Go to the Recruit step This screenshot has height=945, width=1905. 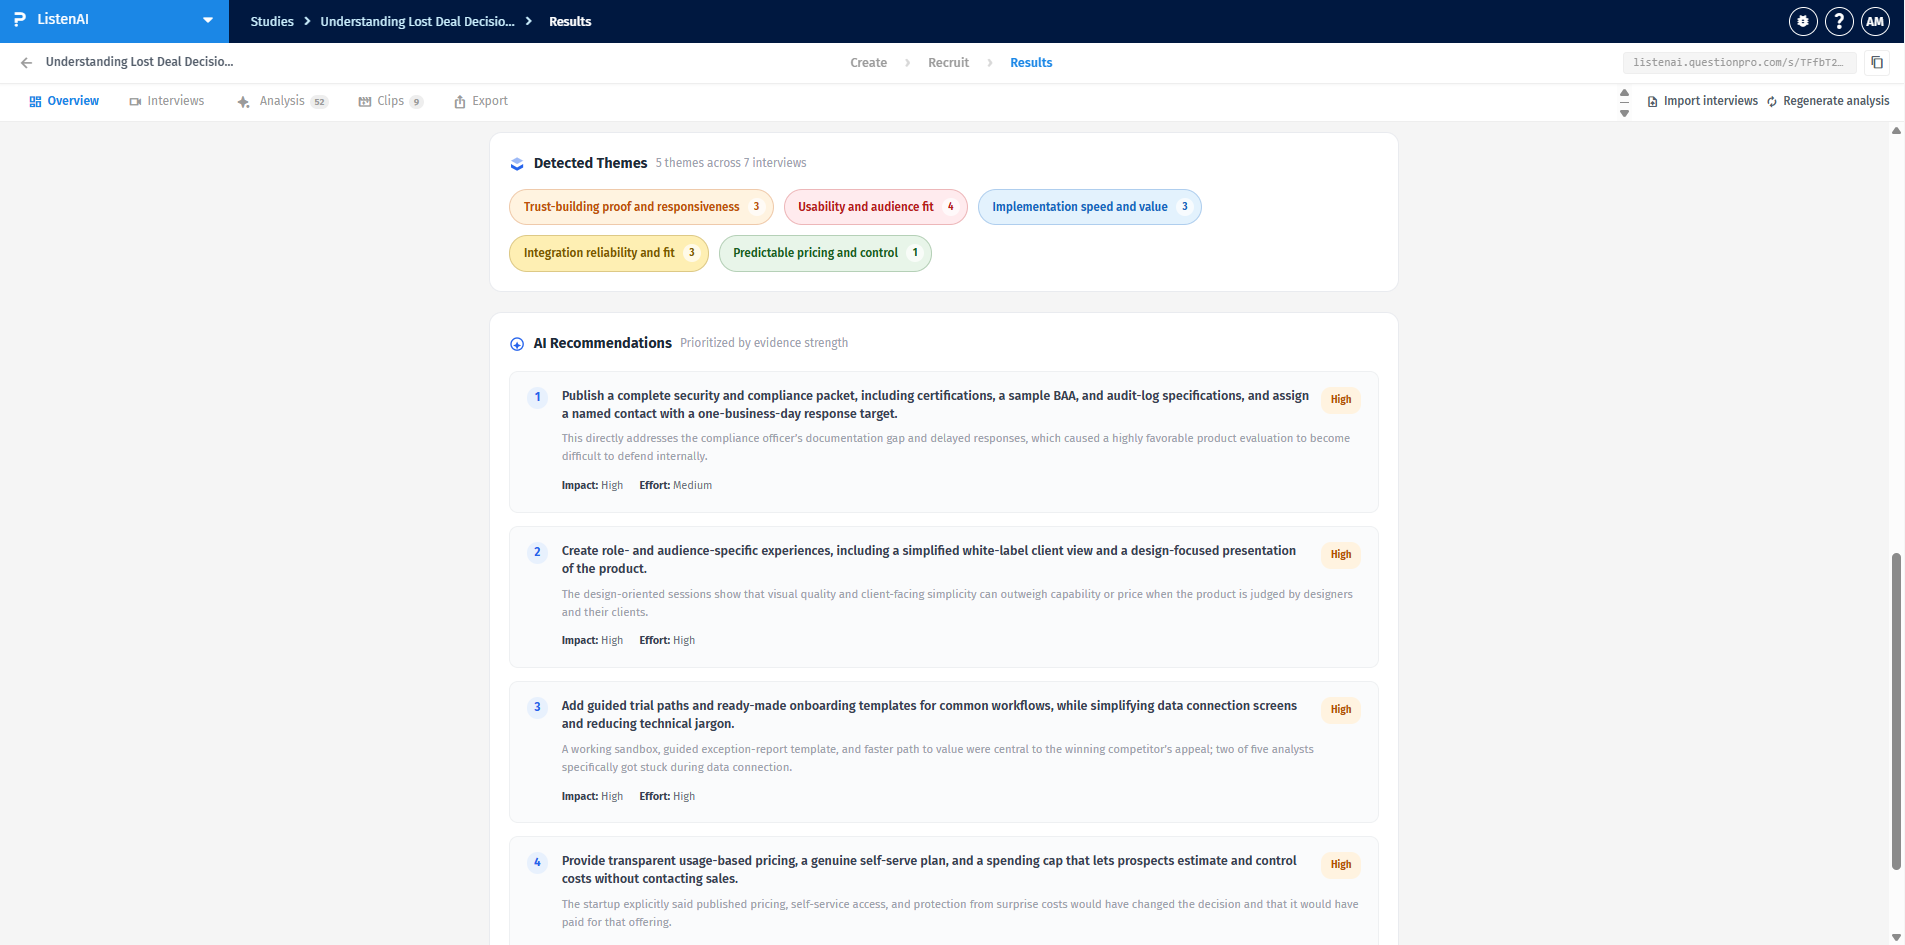[948, 62]
